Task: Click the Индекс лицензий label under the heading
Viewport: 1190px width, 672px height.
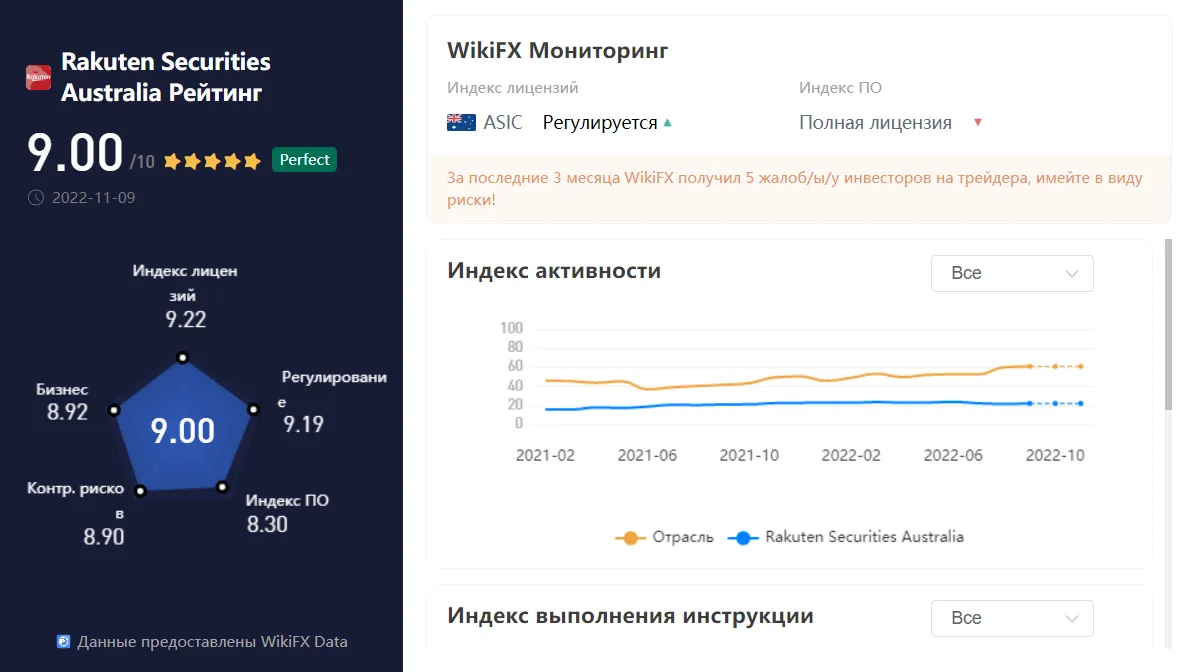Action: [x=512, y=87]
